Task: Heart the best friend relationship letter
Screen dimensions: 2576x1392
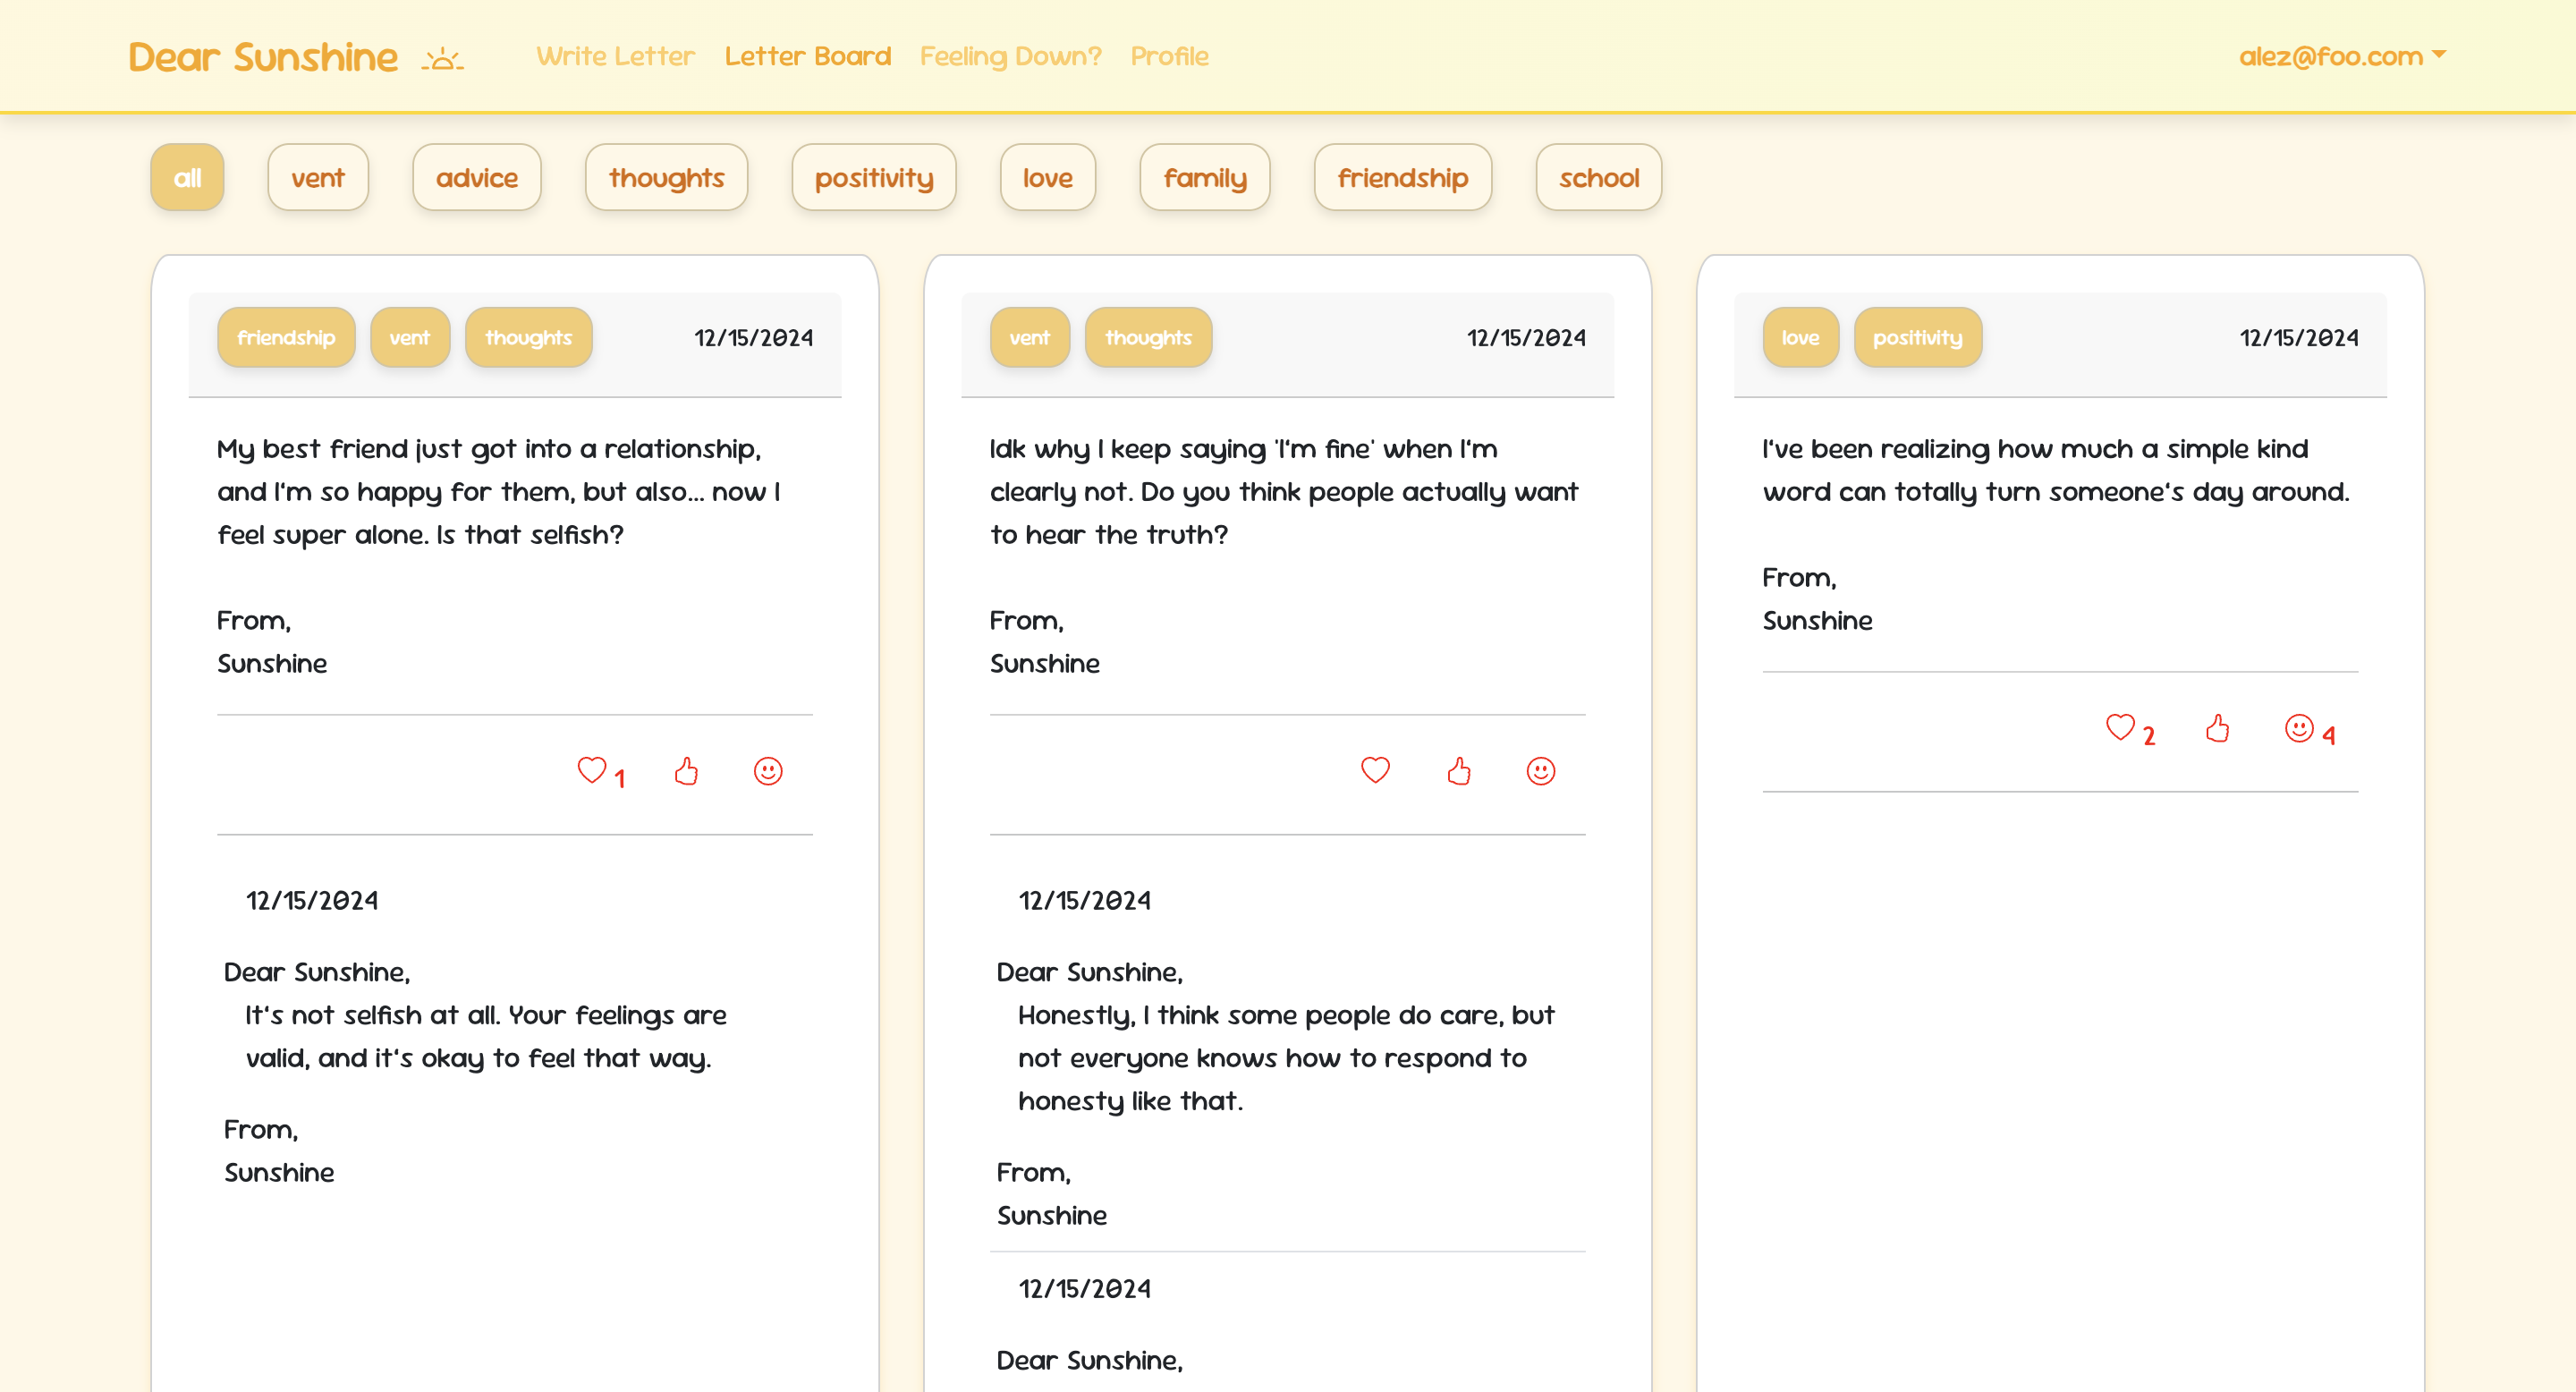Action: point(592,770)
